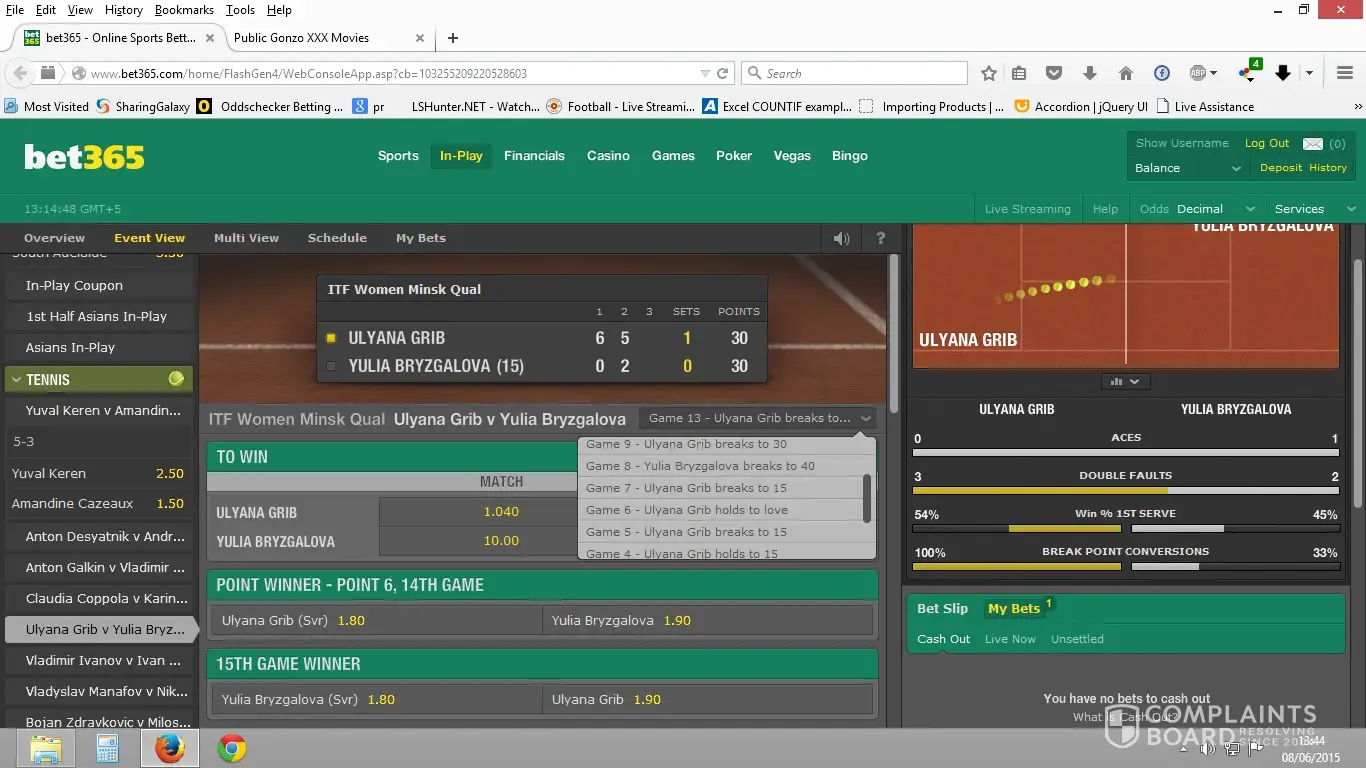1366x768 pixels.
Task: Click the Log Out link
Action: 1267,144
